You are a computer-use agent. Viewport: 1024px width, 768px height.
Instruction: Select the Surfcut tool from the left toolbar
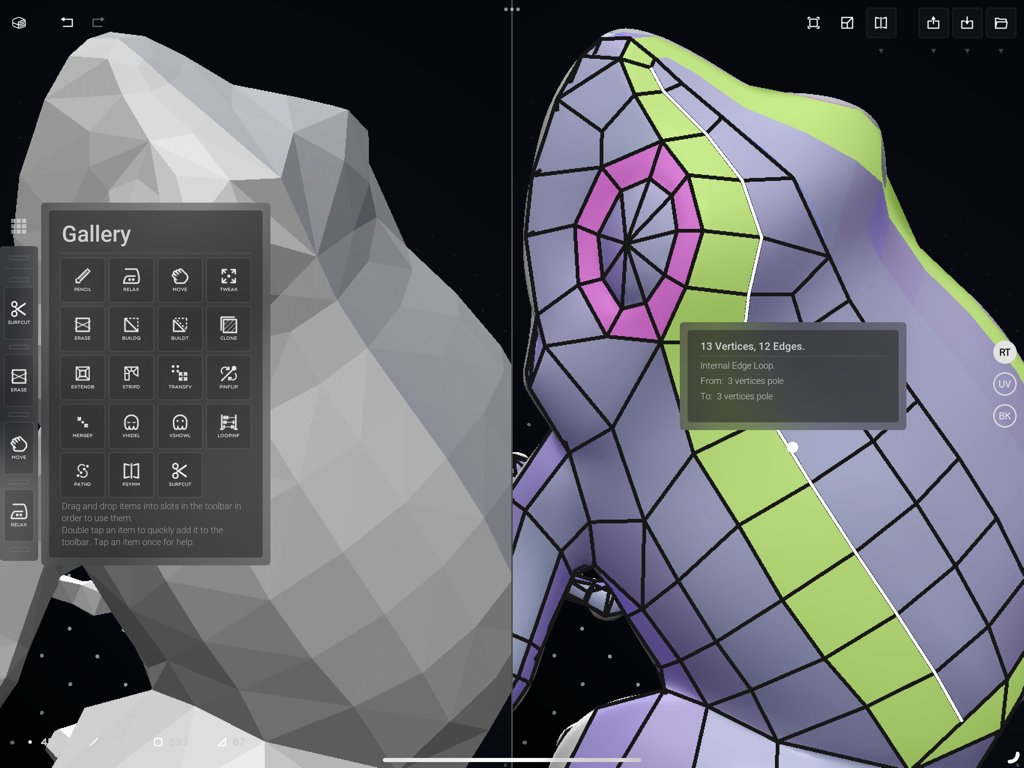tap(18, 315)
